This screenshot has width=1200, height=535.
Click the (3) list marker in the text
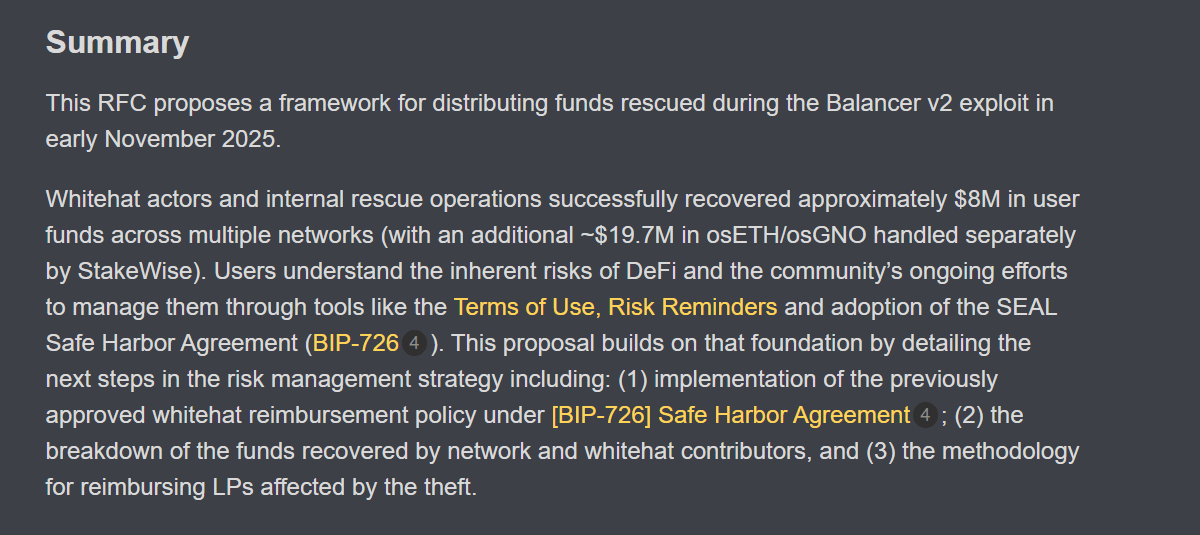[885, 451]
